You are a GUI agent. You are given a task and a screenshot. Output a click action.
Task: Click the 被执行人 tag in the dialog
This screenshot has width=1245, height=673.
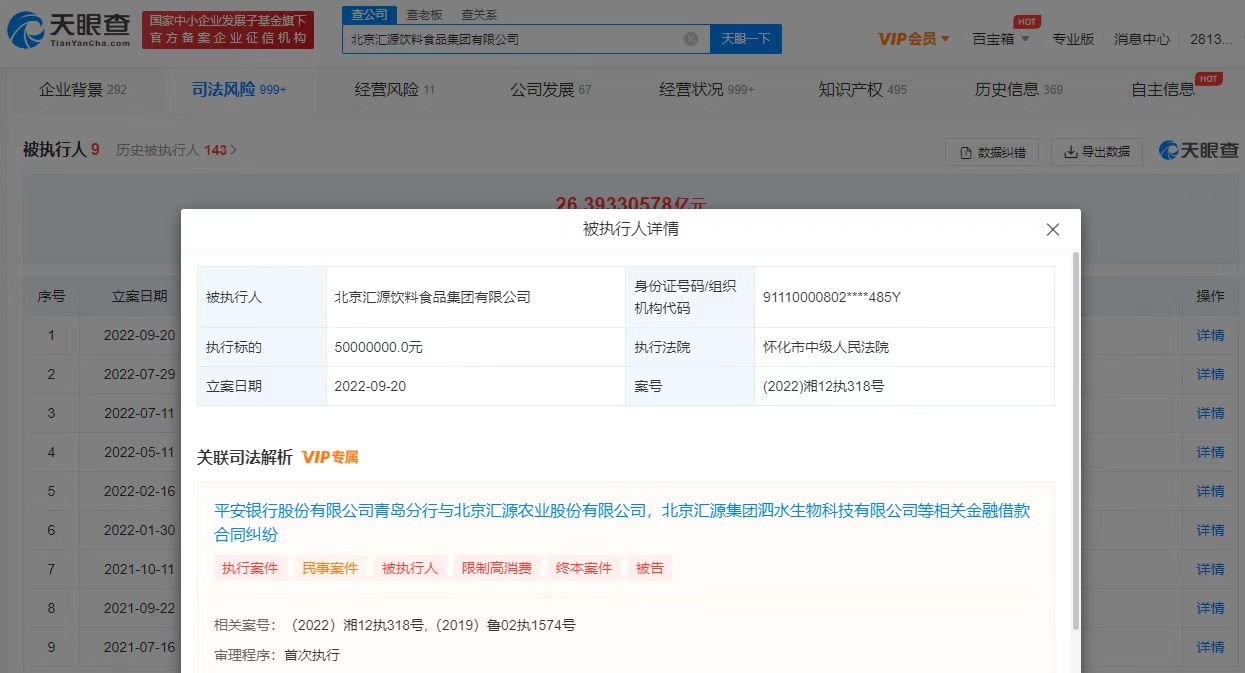pos(410,568)
